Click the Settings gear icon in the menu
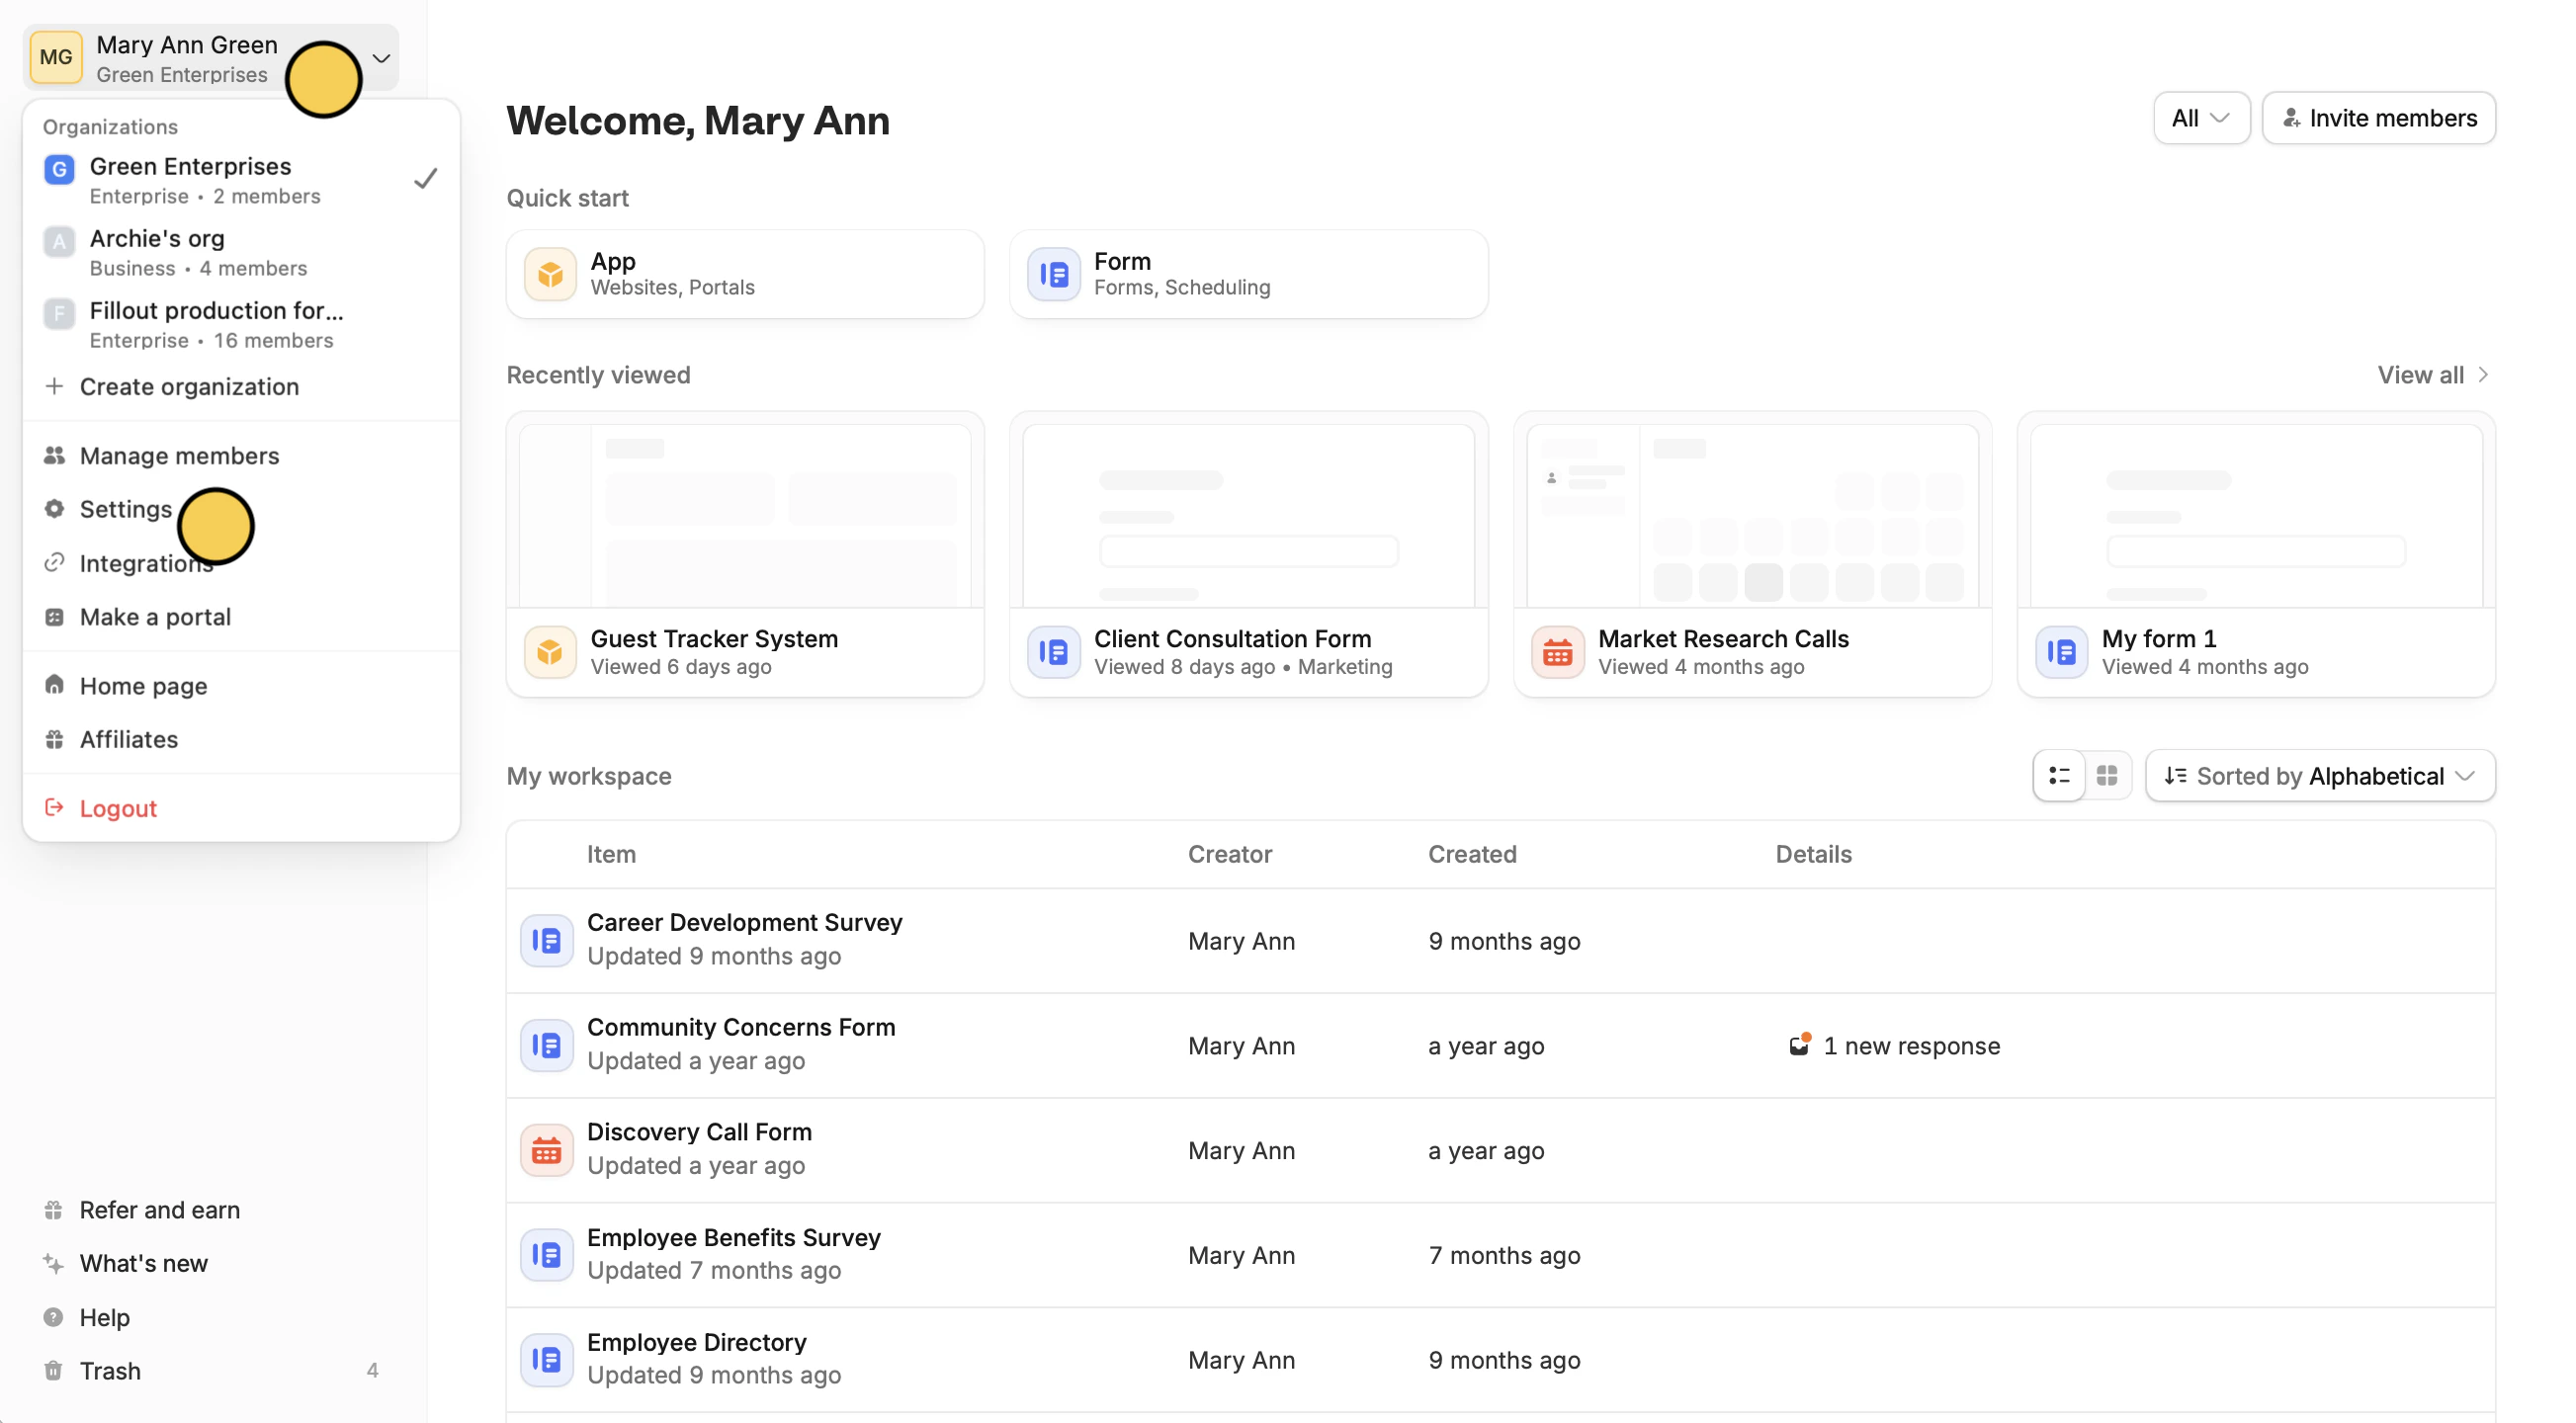The image size is (2576, 1423). pos(54,509)
